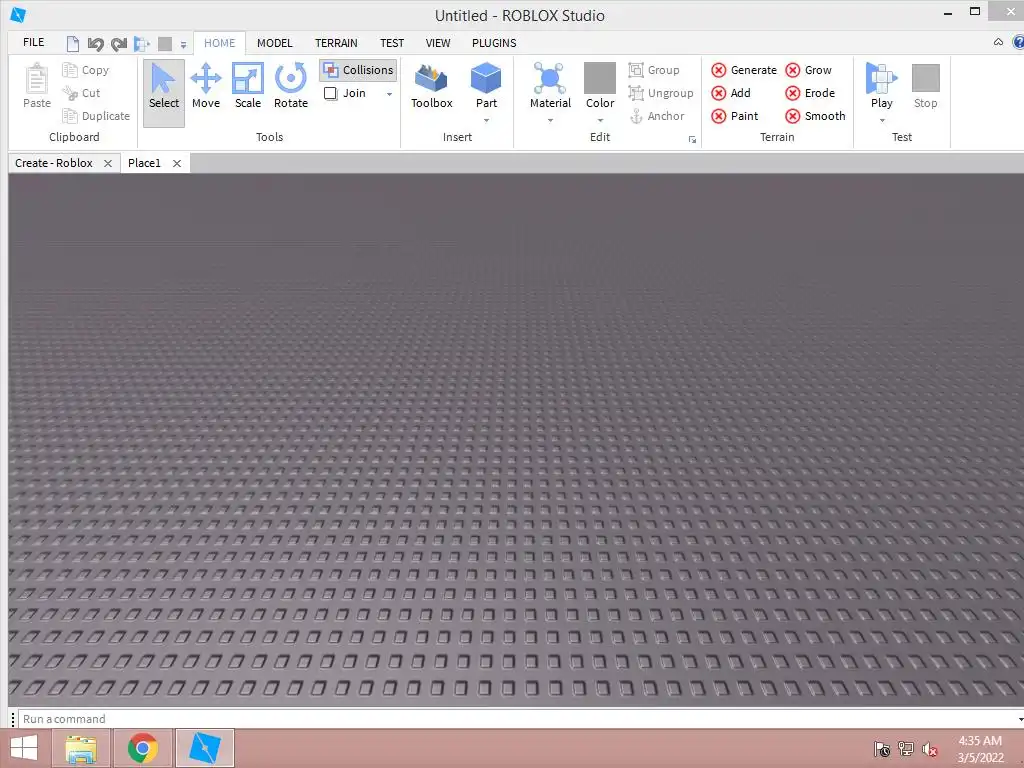Group selected parts

pyautogui.click(x=654, y=70)
